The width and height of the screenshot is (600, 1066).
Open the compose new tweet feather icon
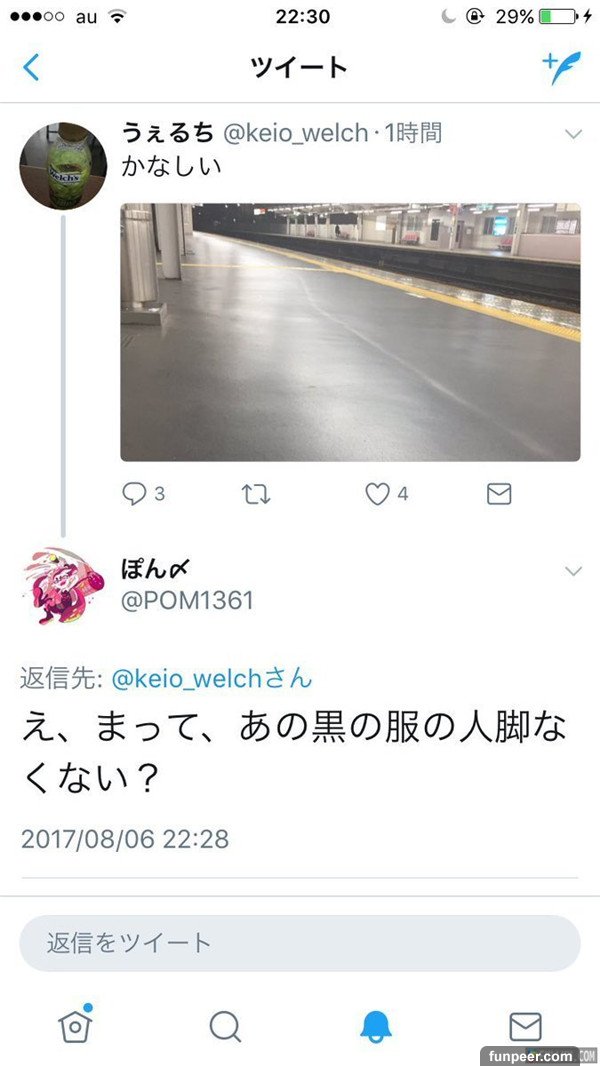coord(561,67)
